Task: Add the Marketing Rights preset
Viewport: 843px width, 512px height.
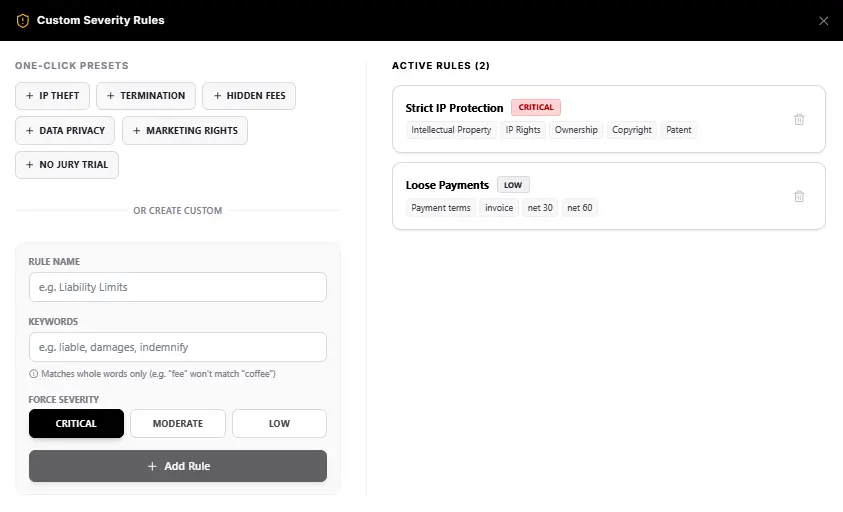Action: point(185,131)
